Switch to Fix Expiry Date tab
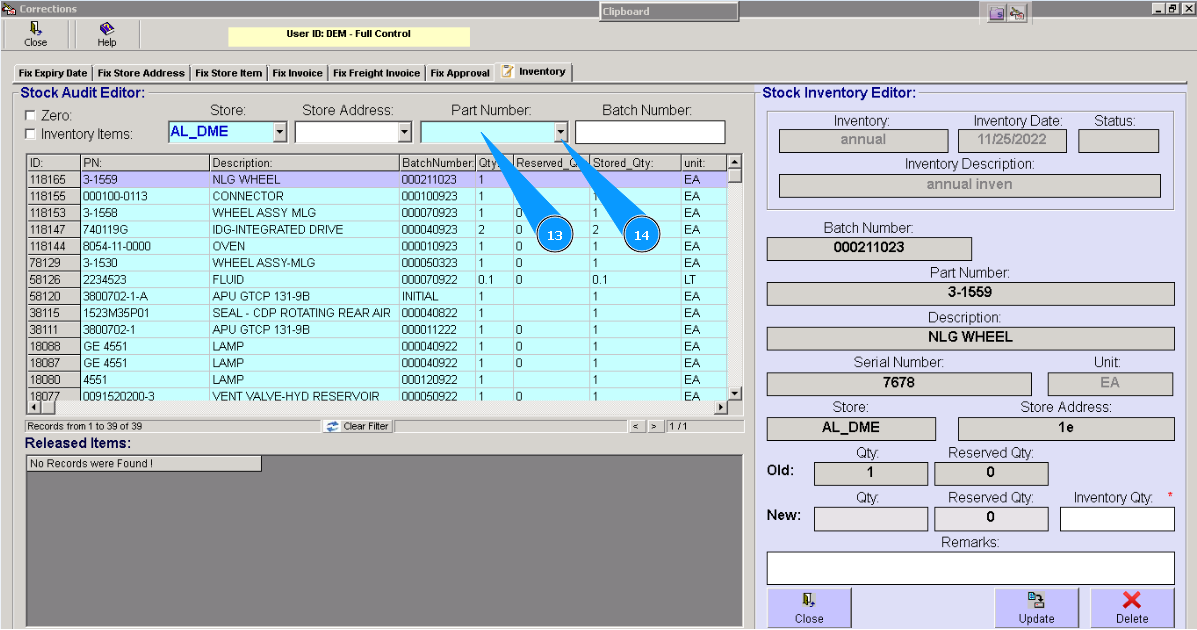This screenshot has width=1197, height=630. coord(53,73)
